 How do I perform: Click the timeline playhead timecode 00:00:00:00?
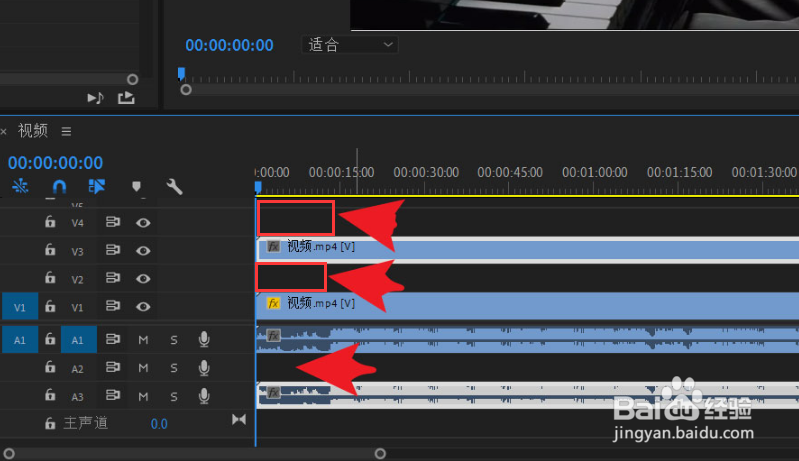(56, 163)
